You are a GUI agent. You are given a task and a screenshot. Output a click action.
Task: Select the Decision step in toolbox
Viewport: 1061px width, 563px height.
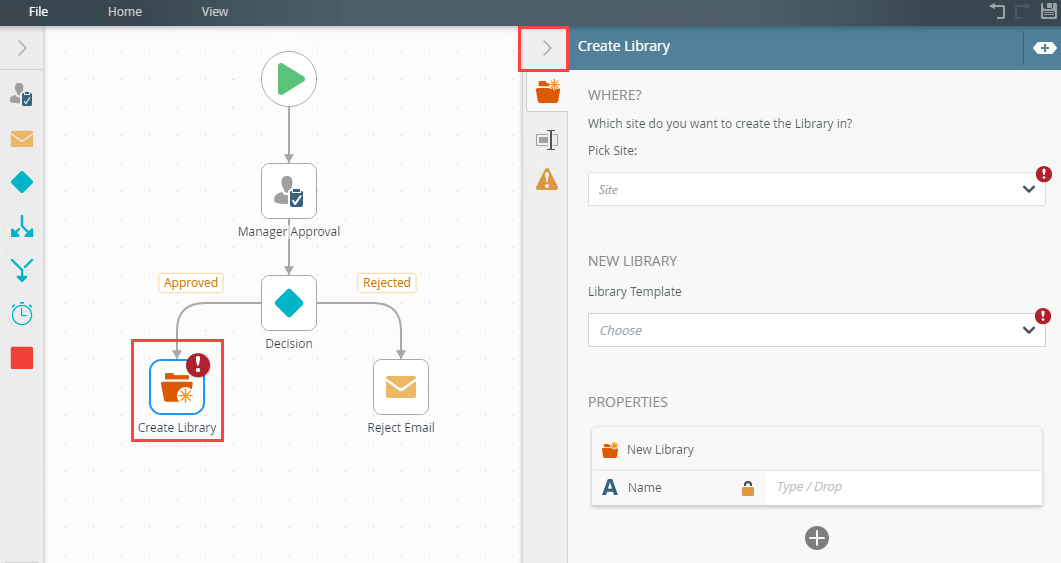(x=22, y=182)
